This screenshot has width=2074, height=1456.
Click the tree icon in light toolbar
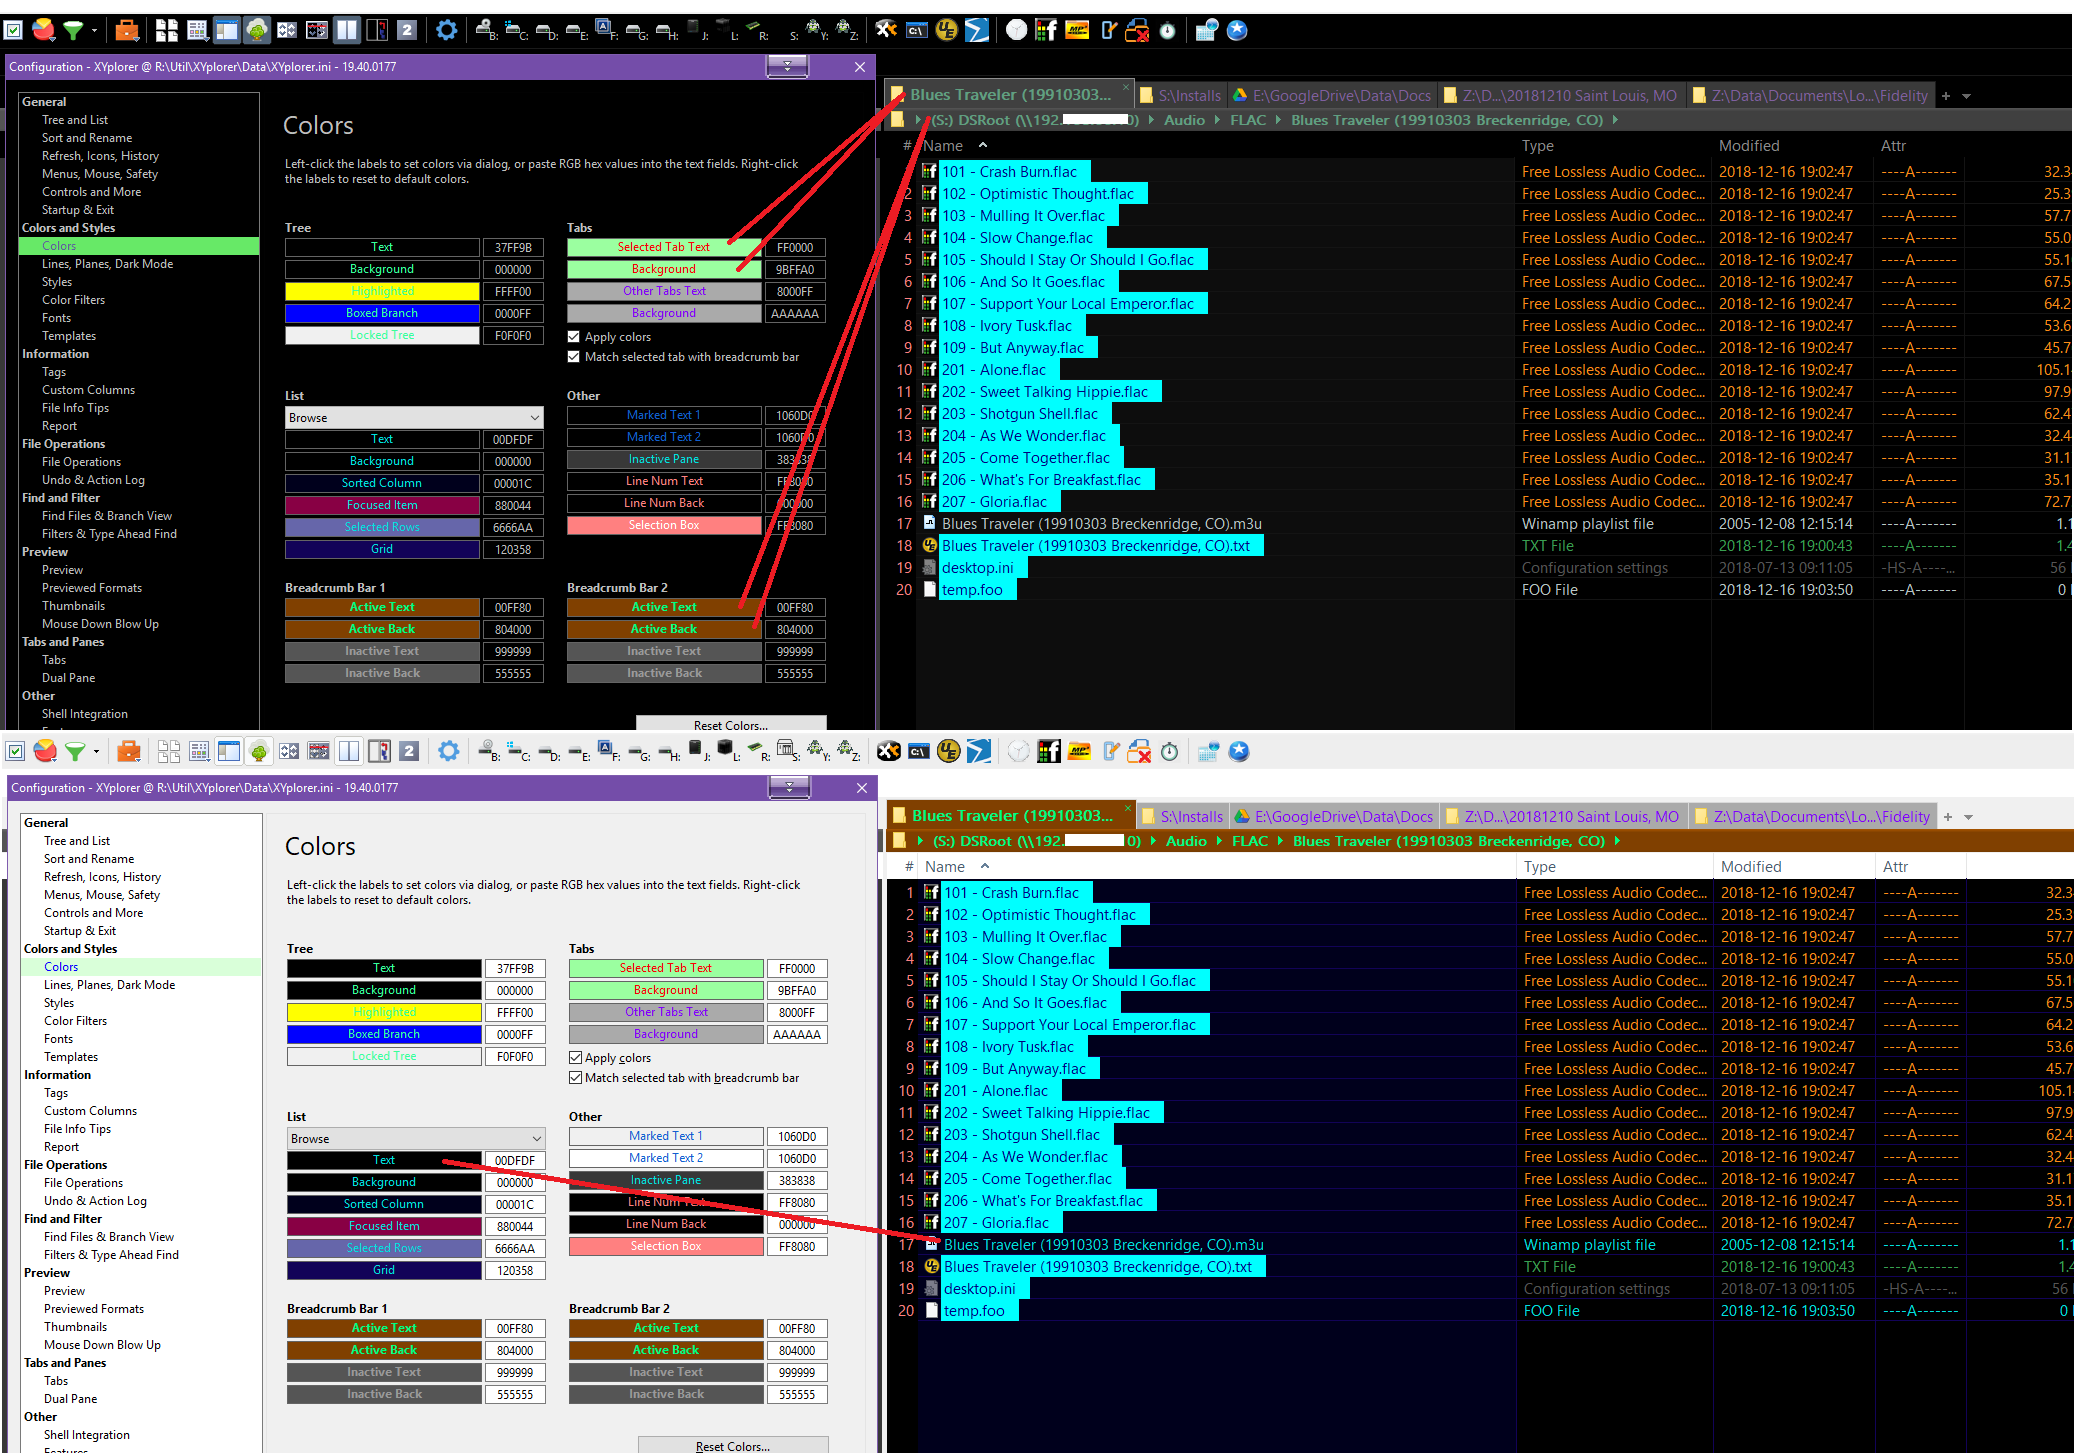(x=259, y=751)
